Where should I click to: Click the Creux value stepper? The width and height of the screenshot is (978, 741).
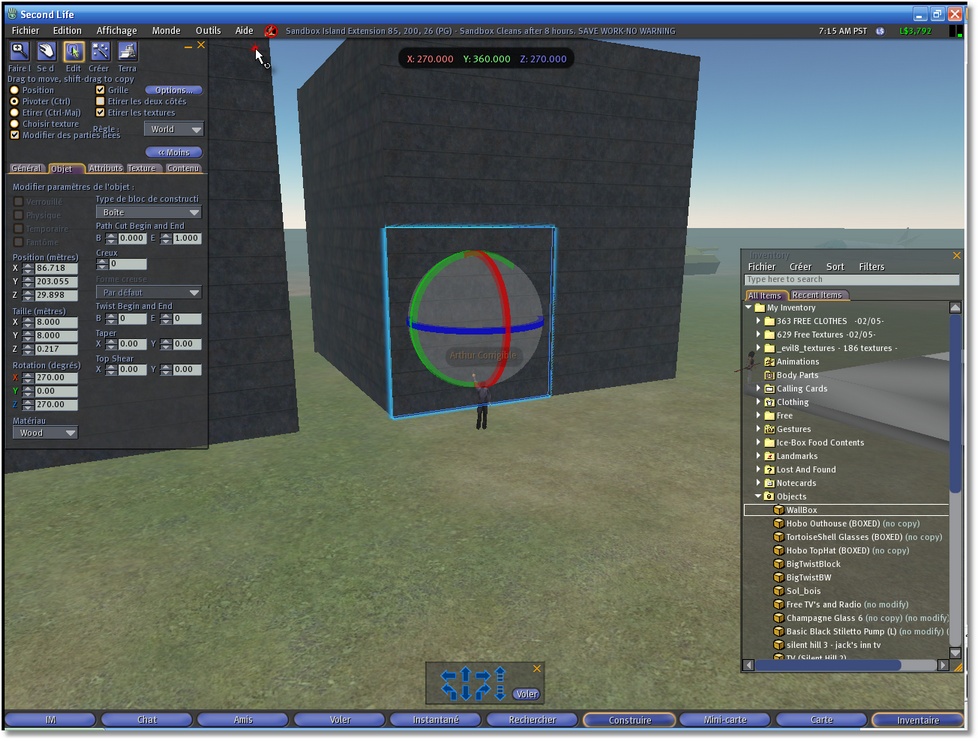(102, 264)
